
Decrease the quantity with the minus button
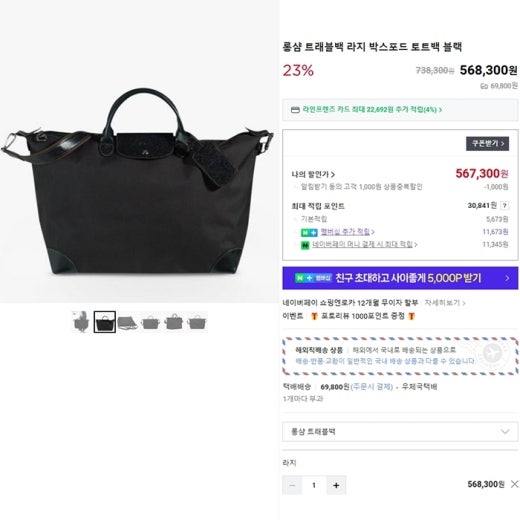(292, 485)
